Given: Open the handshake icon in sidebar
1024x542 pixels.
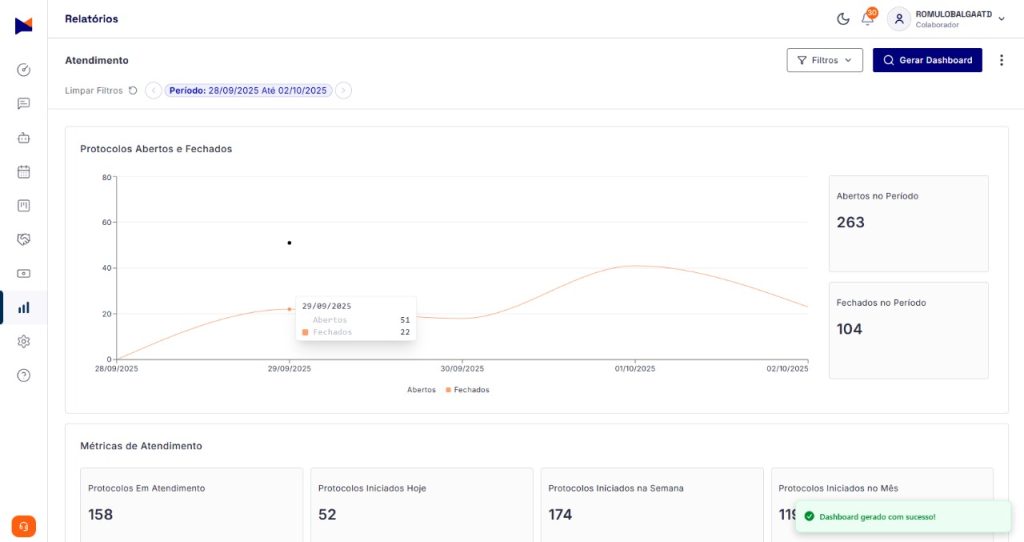Looking at the screenshot, I should [24, 240].
